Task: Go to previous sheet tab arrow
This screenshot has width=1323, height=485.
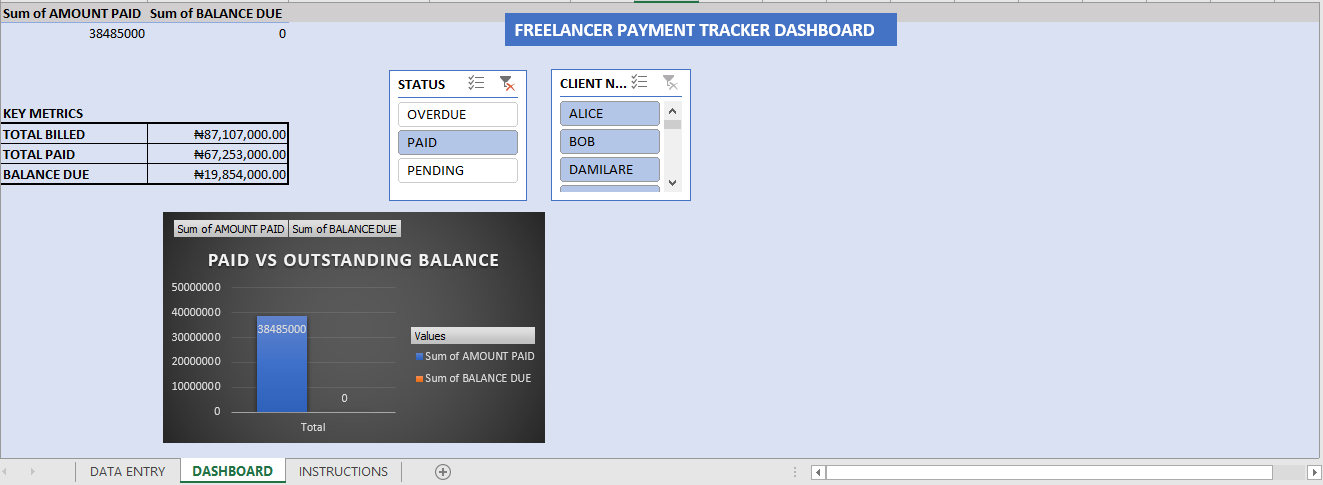Action: tap(6, 471)
